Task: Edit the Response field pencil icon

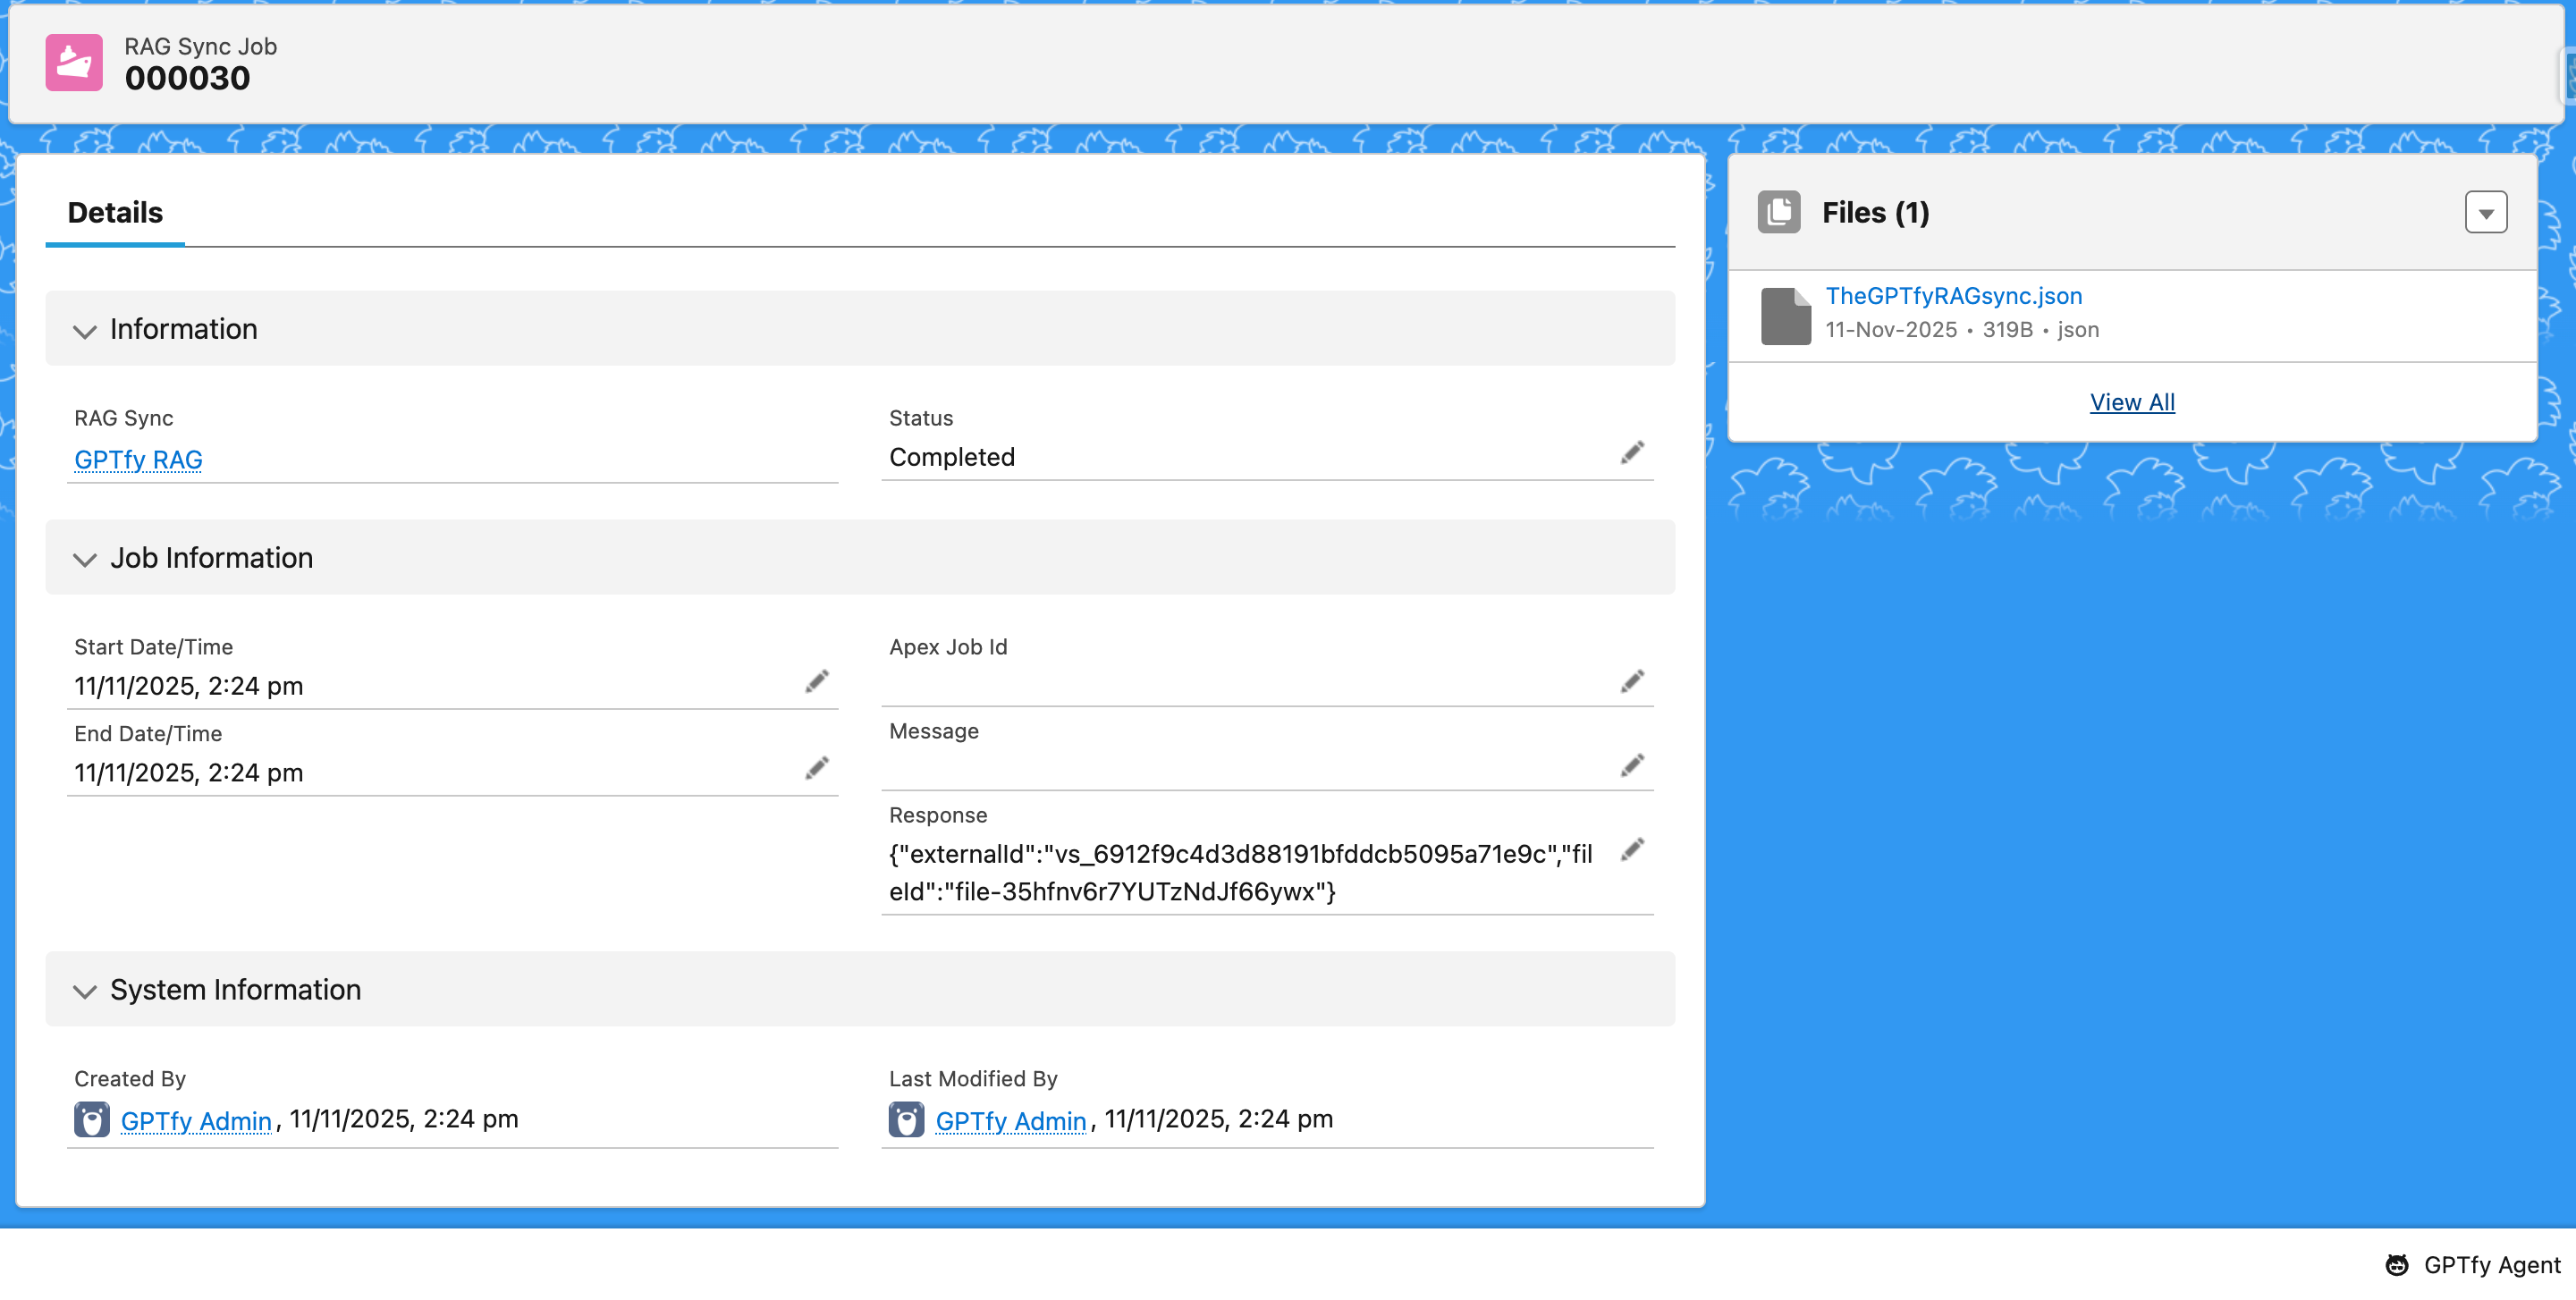Action: pos(1631,850)
